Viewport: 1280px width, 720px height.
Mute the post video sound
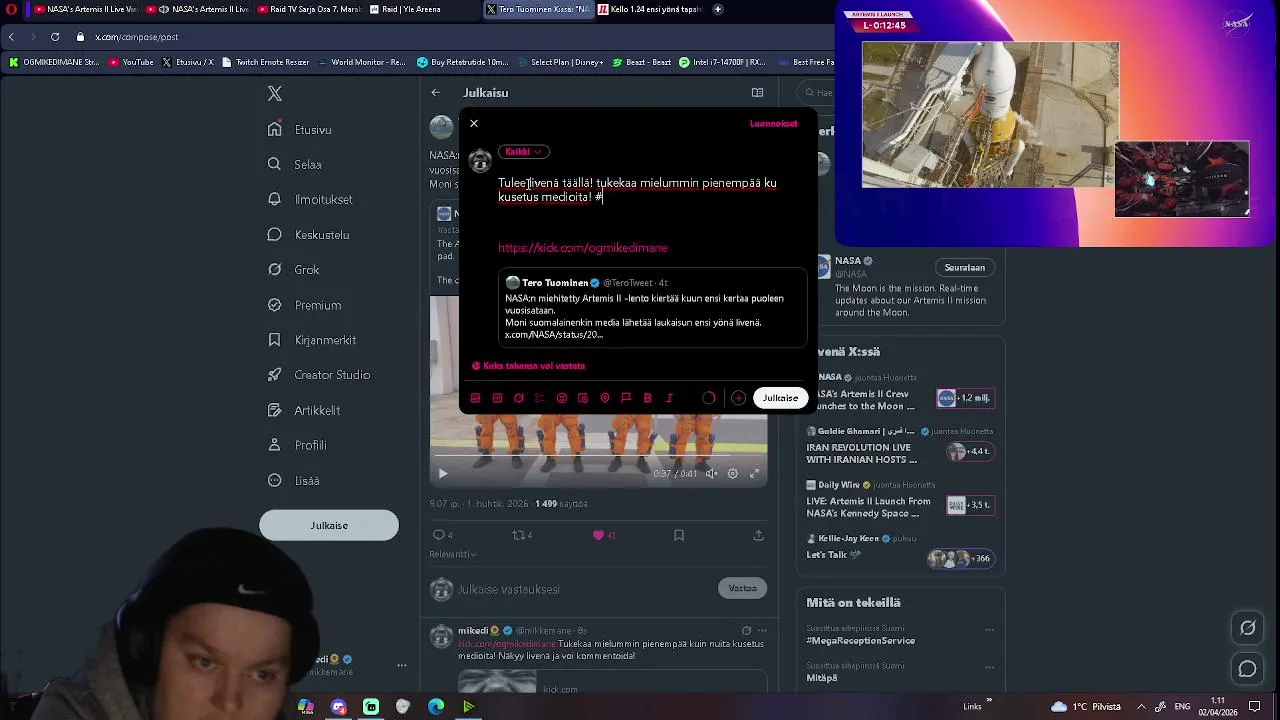point(711,474)
